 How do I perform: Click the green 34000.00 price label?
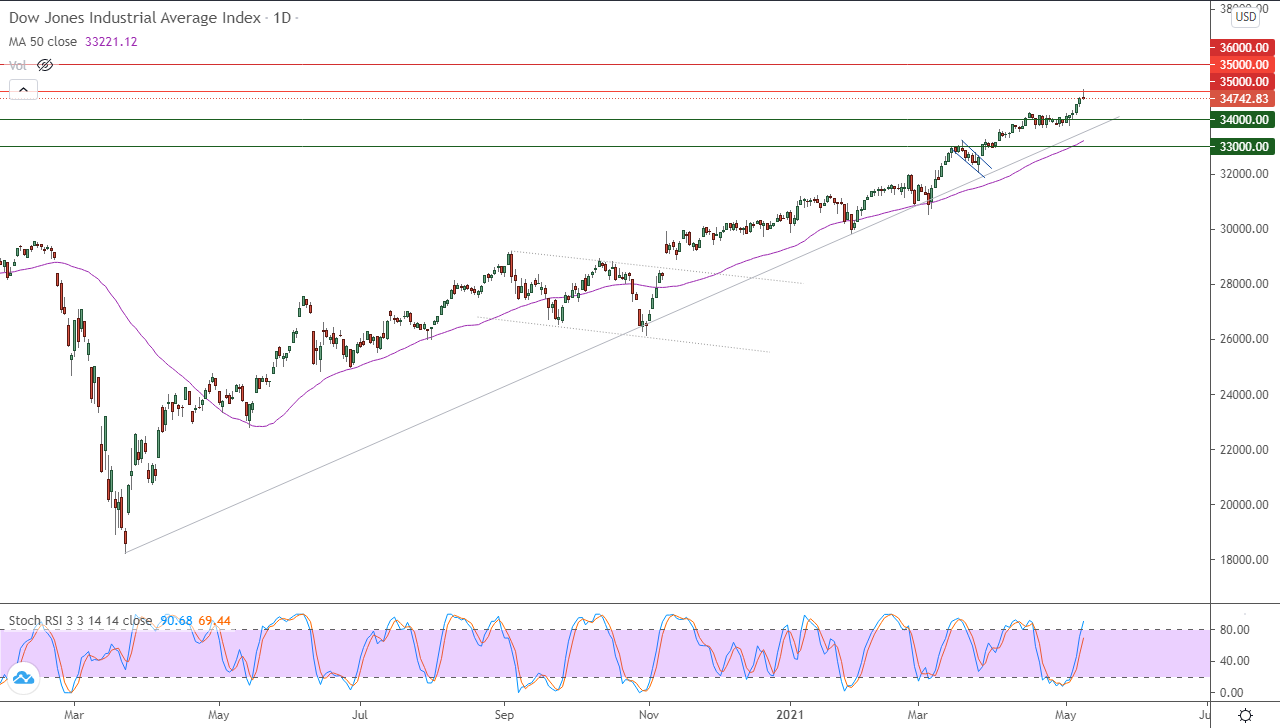(x=1243, y=119)
